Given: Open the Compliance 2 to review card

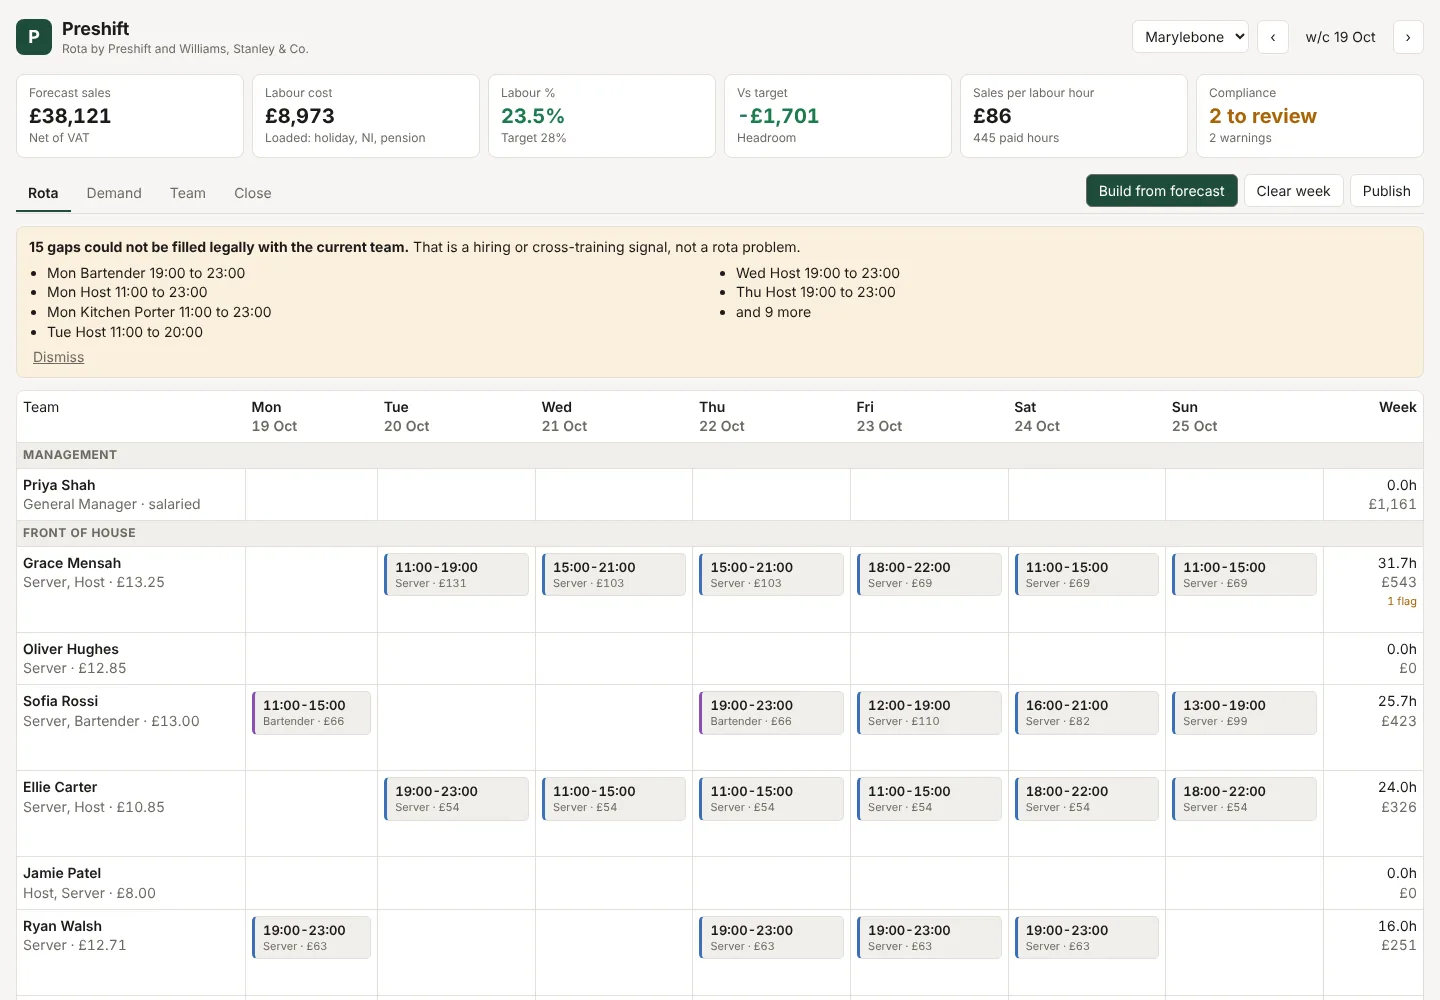Looking at the screenshot, I should tap(1310, 116).
